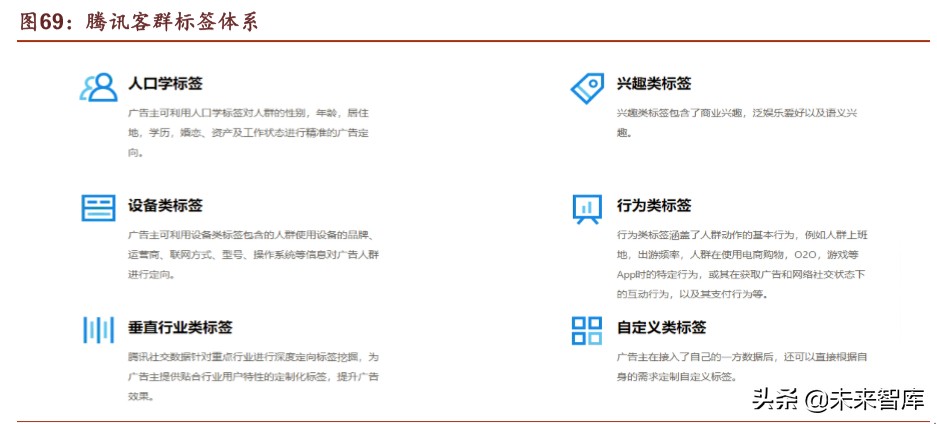The image size is (937, 424).
Task: Click the description starting 行为类标签涵盖了人群动作
Action: (742, 265)
